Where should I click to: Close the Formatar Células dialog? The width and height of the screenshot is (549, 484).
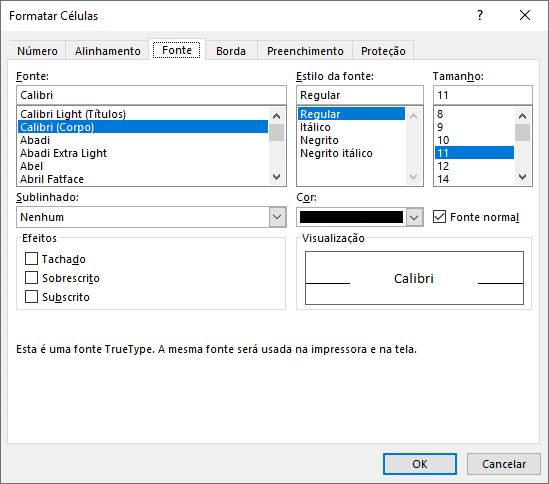click(x=525, y=15)
